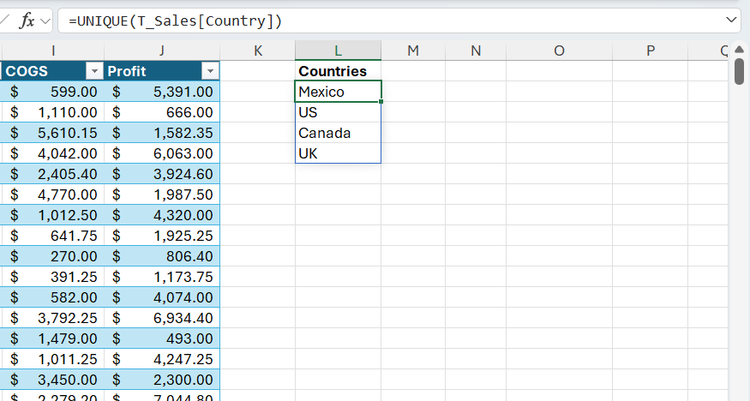This screenshot has width=750, height=401.
Task: Select the Countries header cell
Action: (338, 71)
